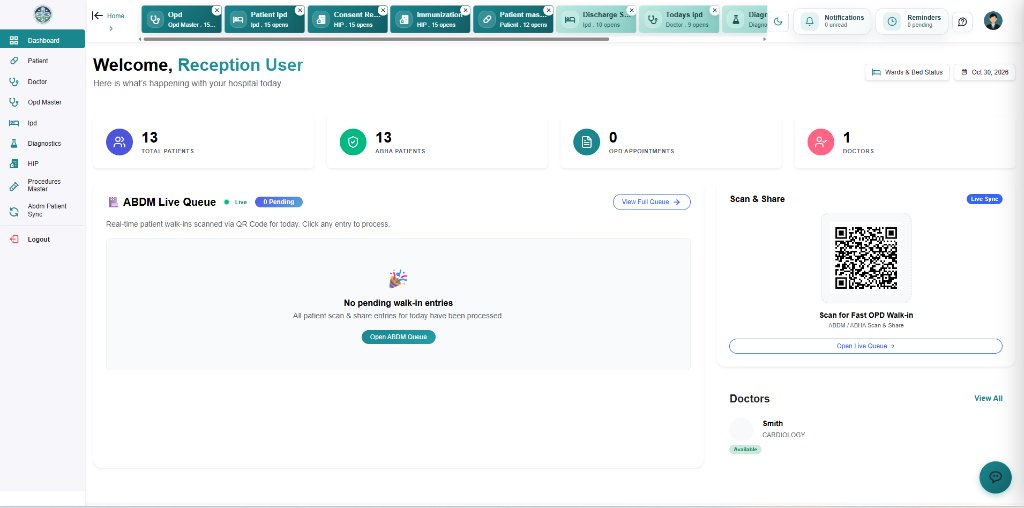The height and width of the screenshot is (508, 1024).
Task: Click the Available status badge
Action: (x=745, y=449)
